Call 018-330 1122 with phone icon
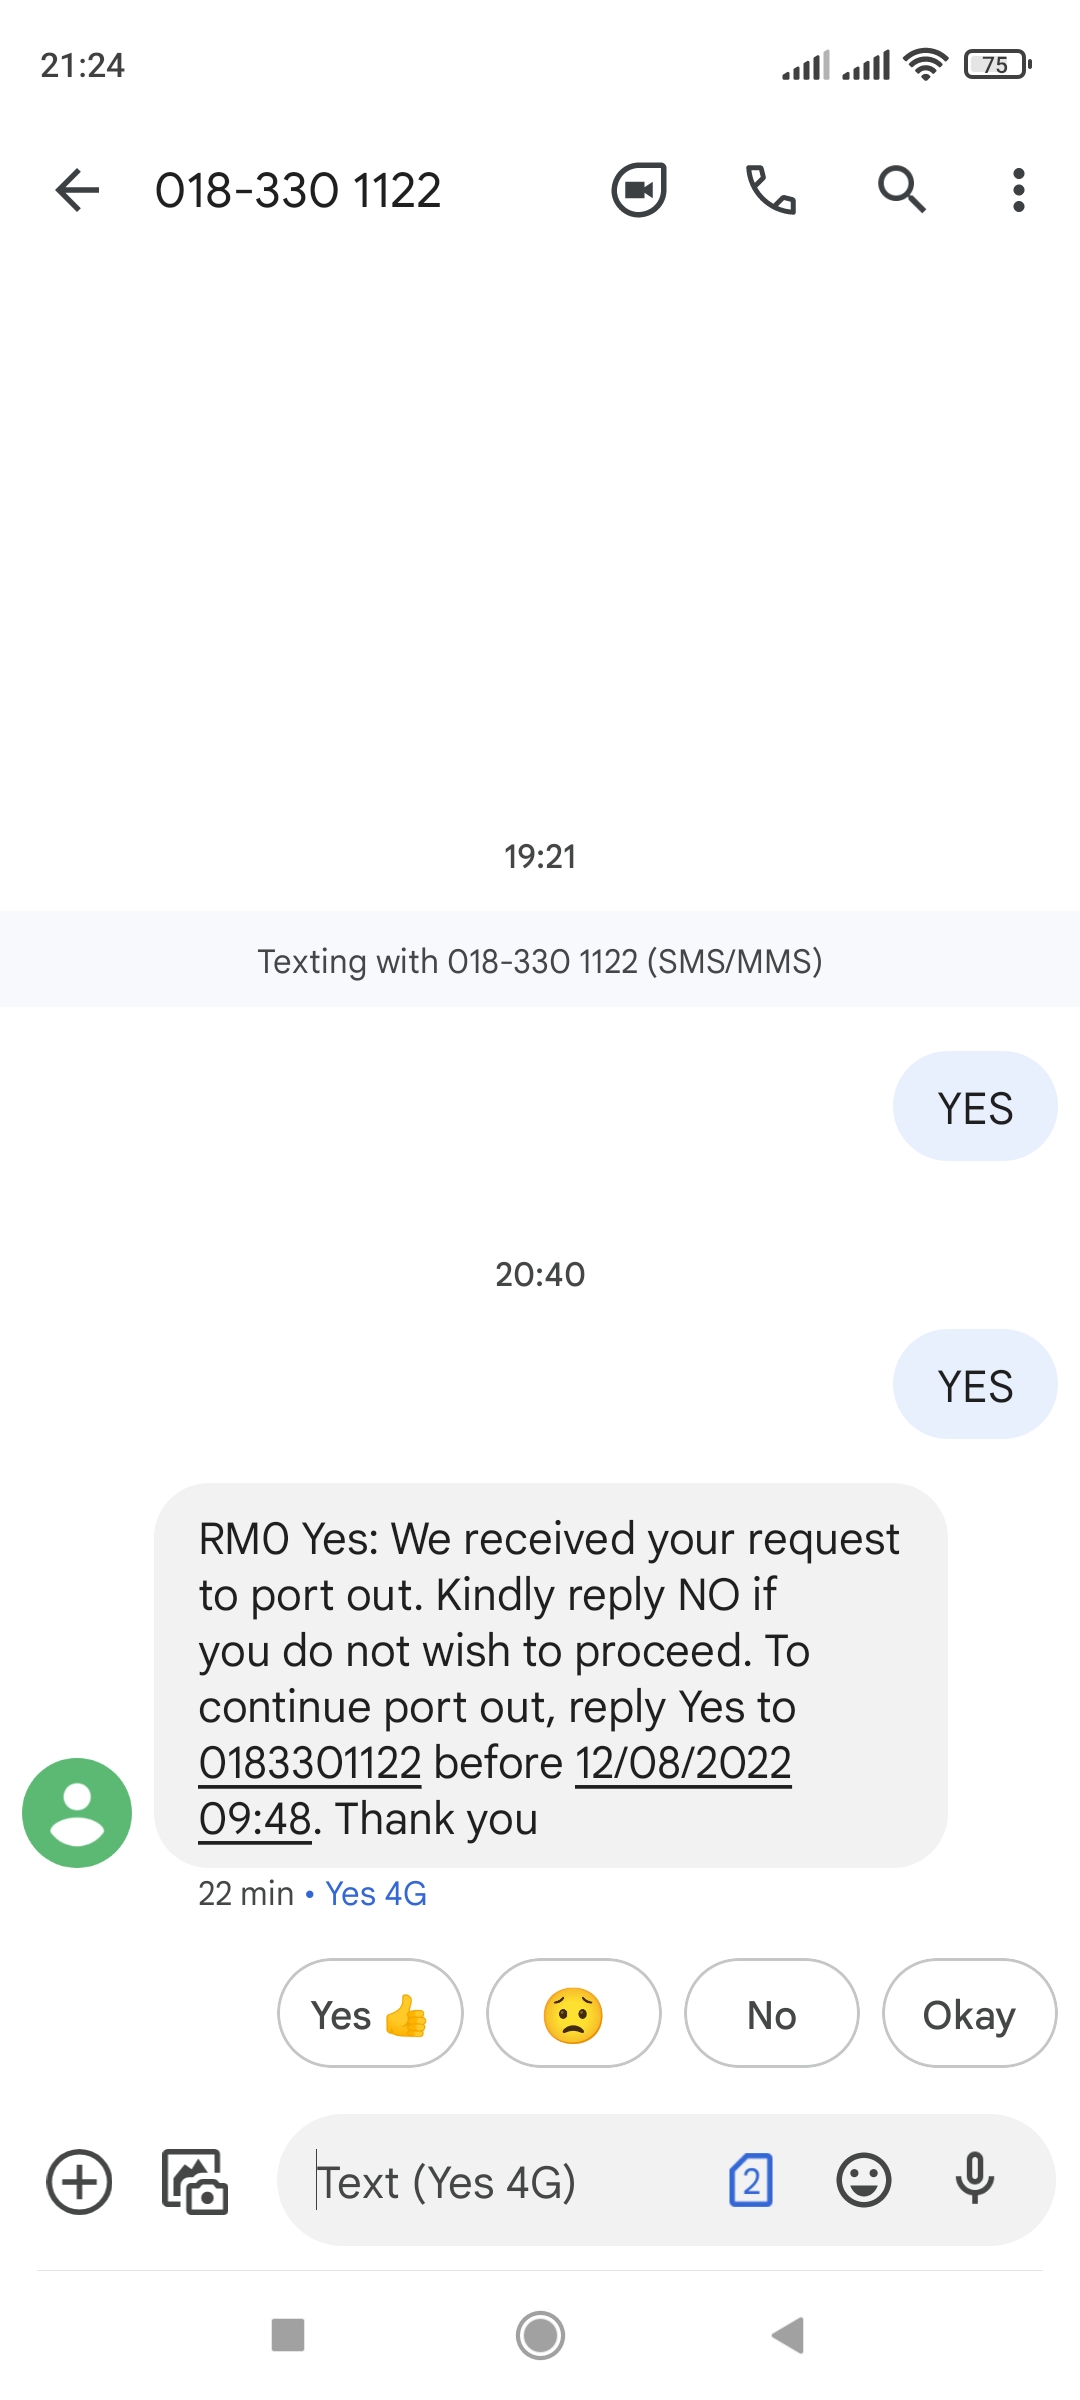This screenshot has width=1080, height=2400. 771,190
